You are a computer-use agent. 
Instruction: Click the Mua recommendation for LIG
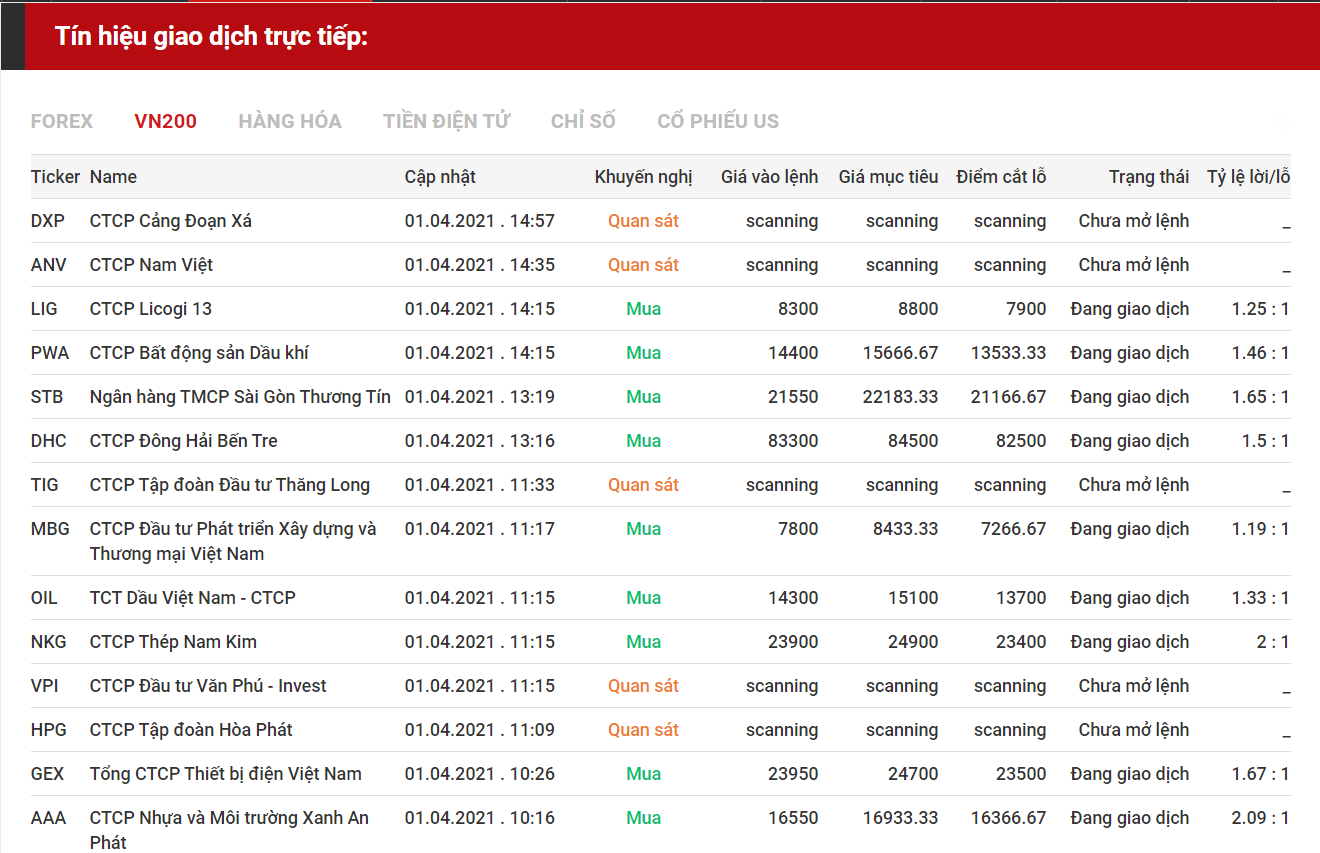coord(643,309)
